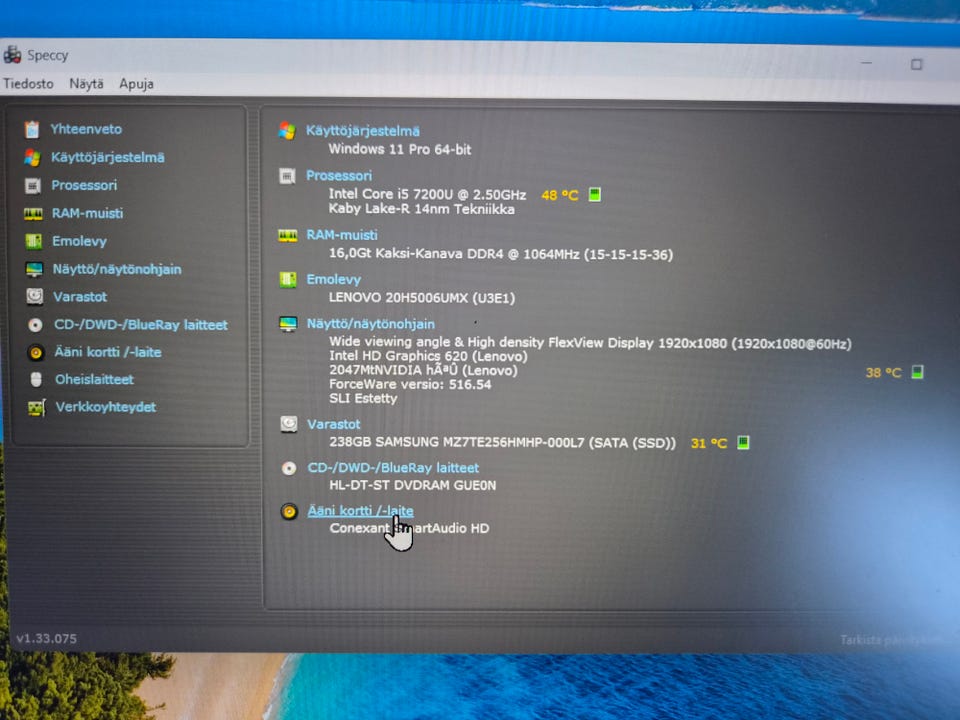Click the Tarkista päivitykset link at bottom right

click(x=892, y=640)
